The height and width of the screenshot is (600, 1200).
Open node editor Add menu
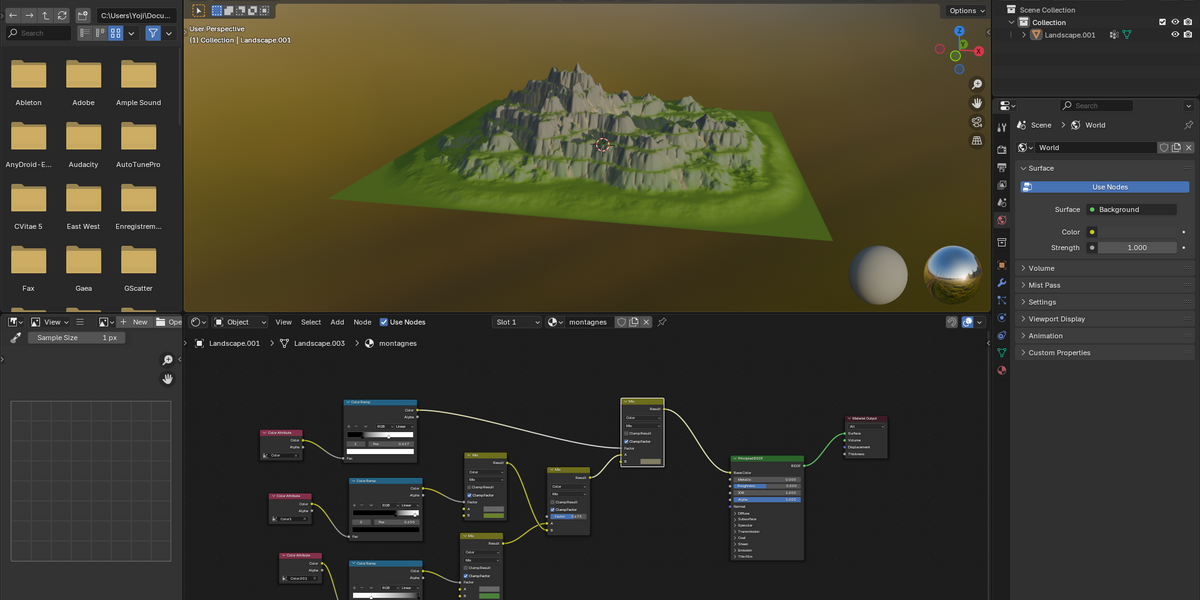(x=337, y=322)
